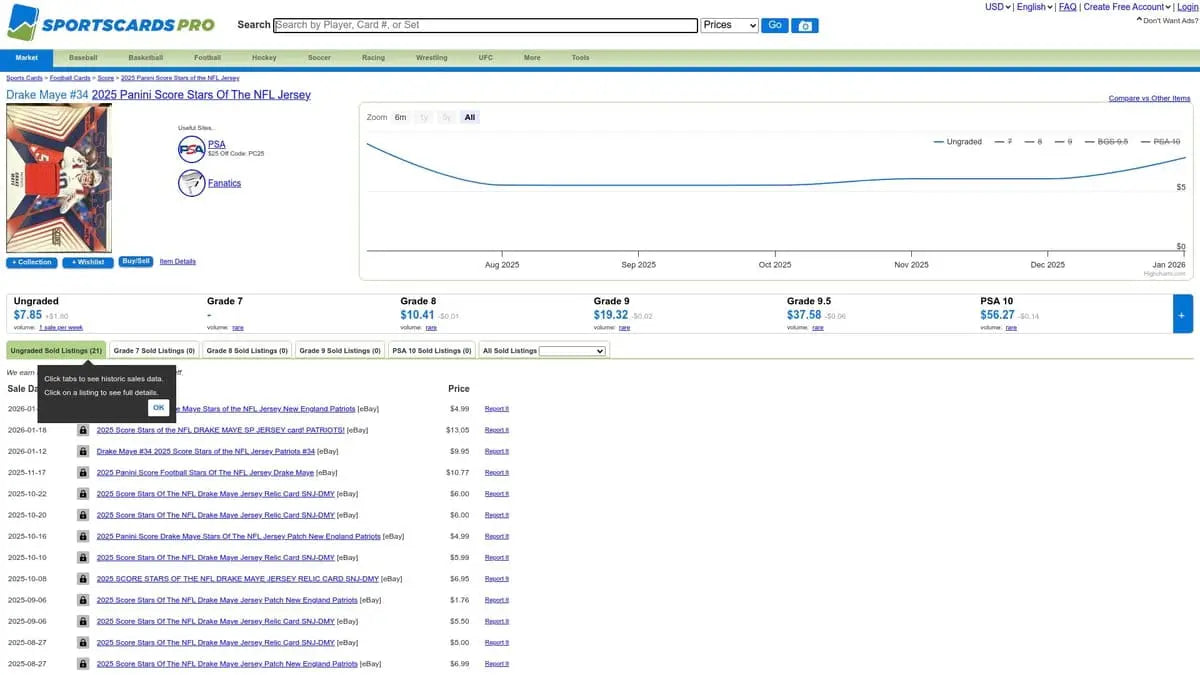This screenshot has height=675, width=1200.
Task: Open the FAQ link
Action: pos(1067,7)
